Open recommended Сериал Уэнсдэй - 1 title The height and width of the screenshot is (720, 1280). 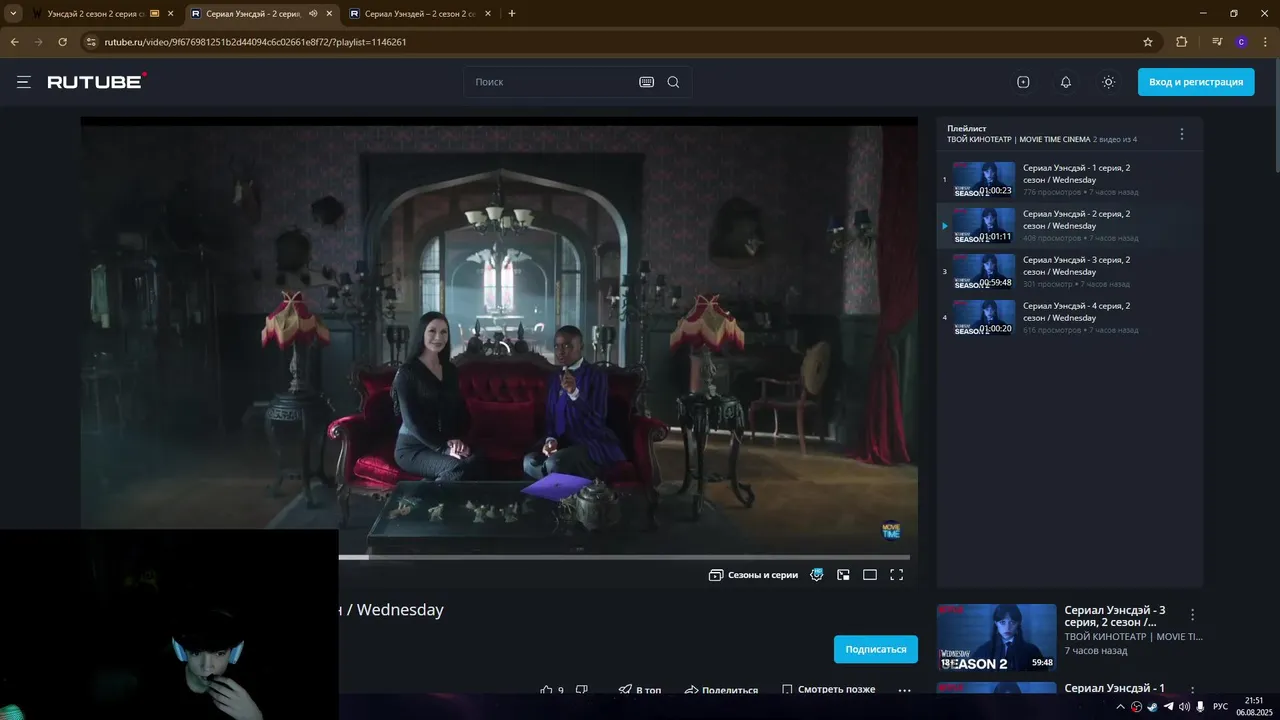[x=1115, y=689]
